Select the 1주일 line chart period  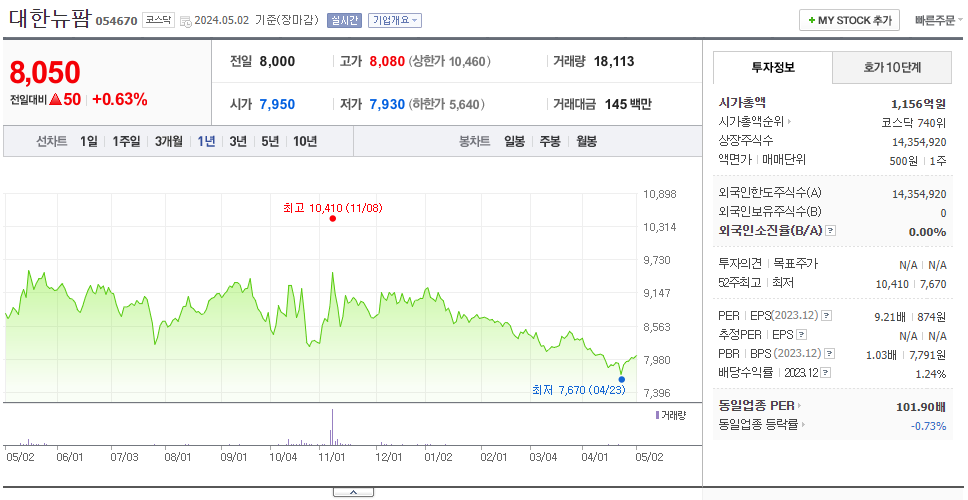coord(126,141)
